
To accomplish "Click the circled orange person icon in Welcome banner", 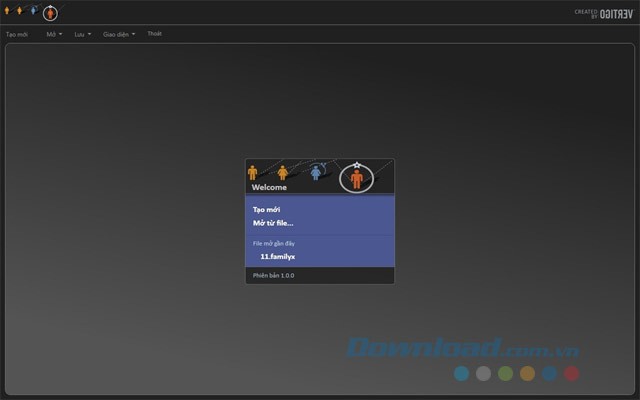I will [x=356, y=178].
